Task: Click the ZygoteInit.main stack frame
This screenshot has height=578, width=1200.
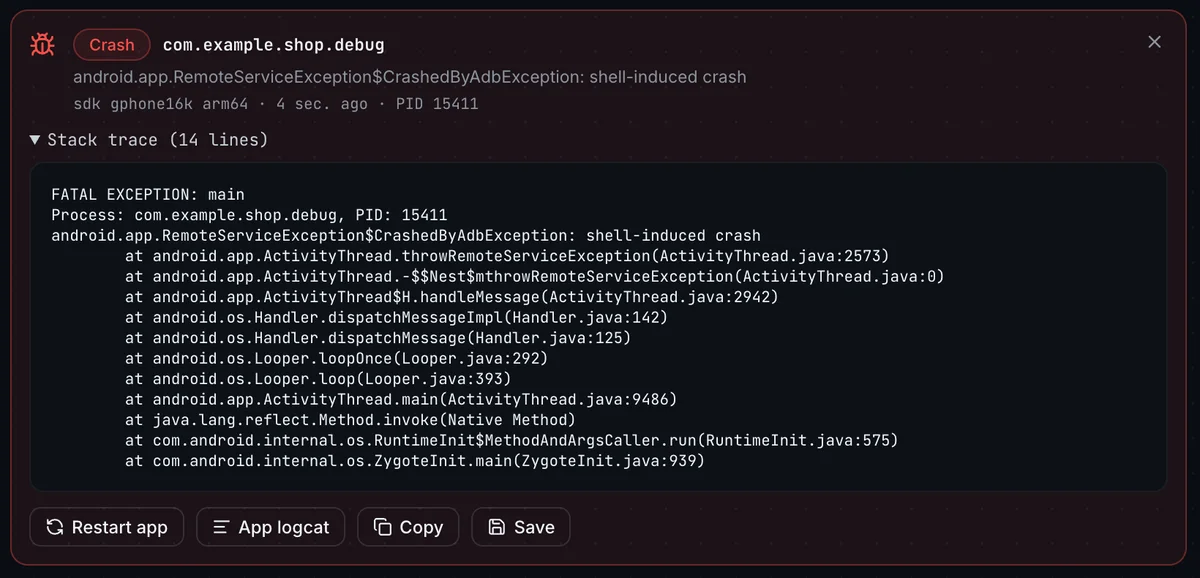Action: (415, 461)
